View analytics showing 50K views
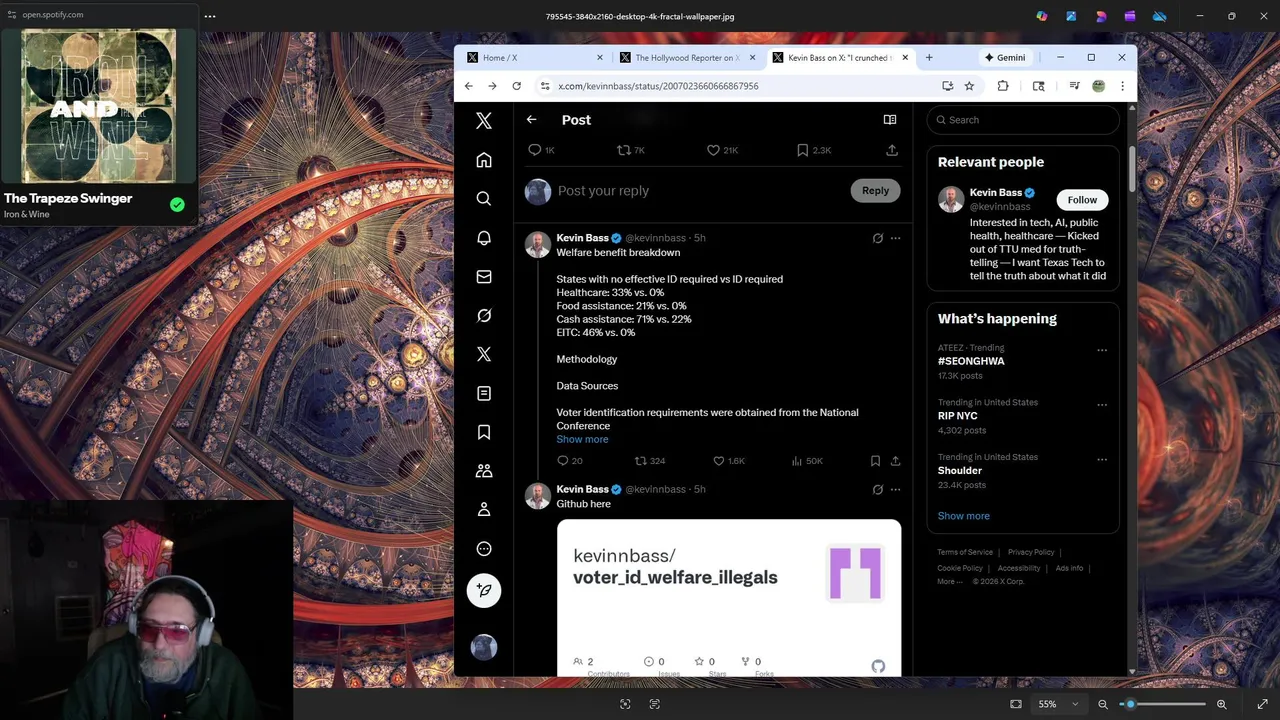 (807, 461)
